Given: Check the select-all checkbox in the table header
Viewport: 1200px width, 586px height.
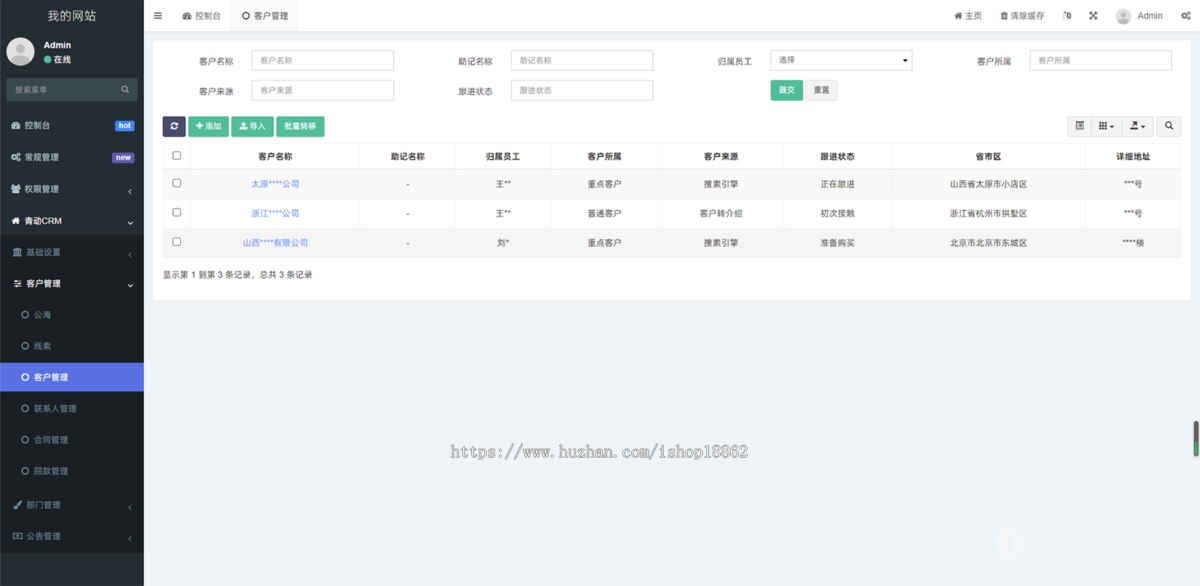Looking at the screenshot, I should (x=177, y=155).
